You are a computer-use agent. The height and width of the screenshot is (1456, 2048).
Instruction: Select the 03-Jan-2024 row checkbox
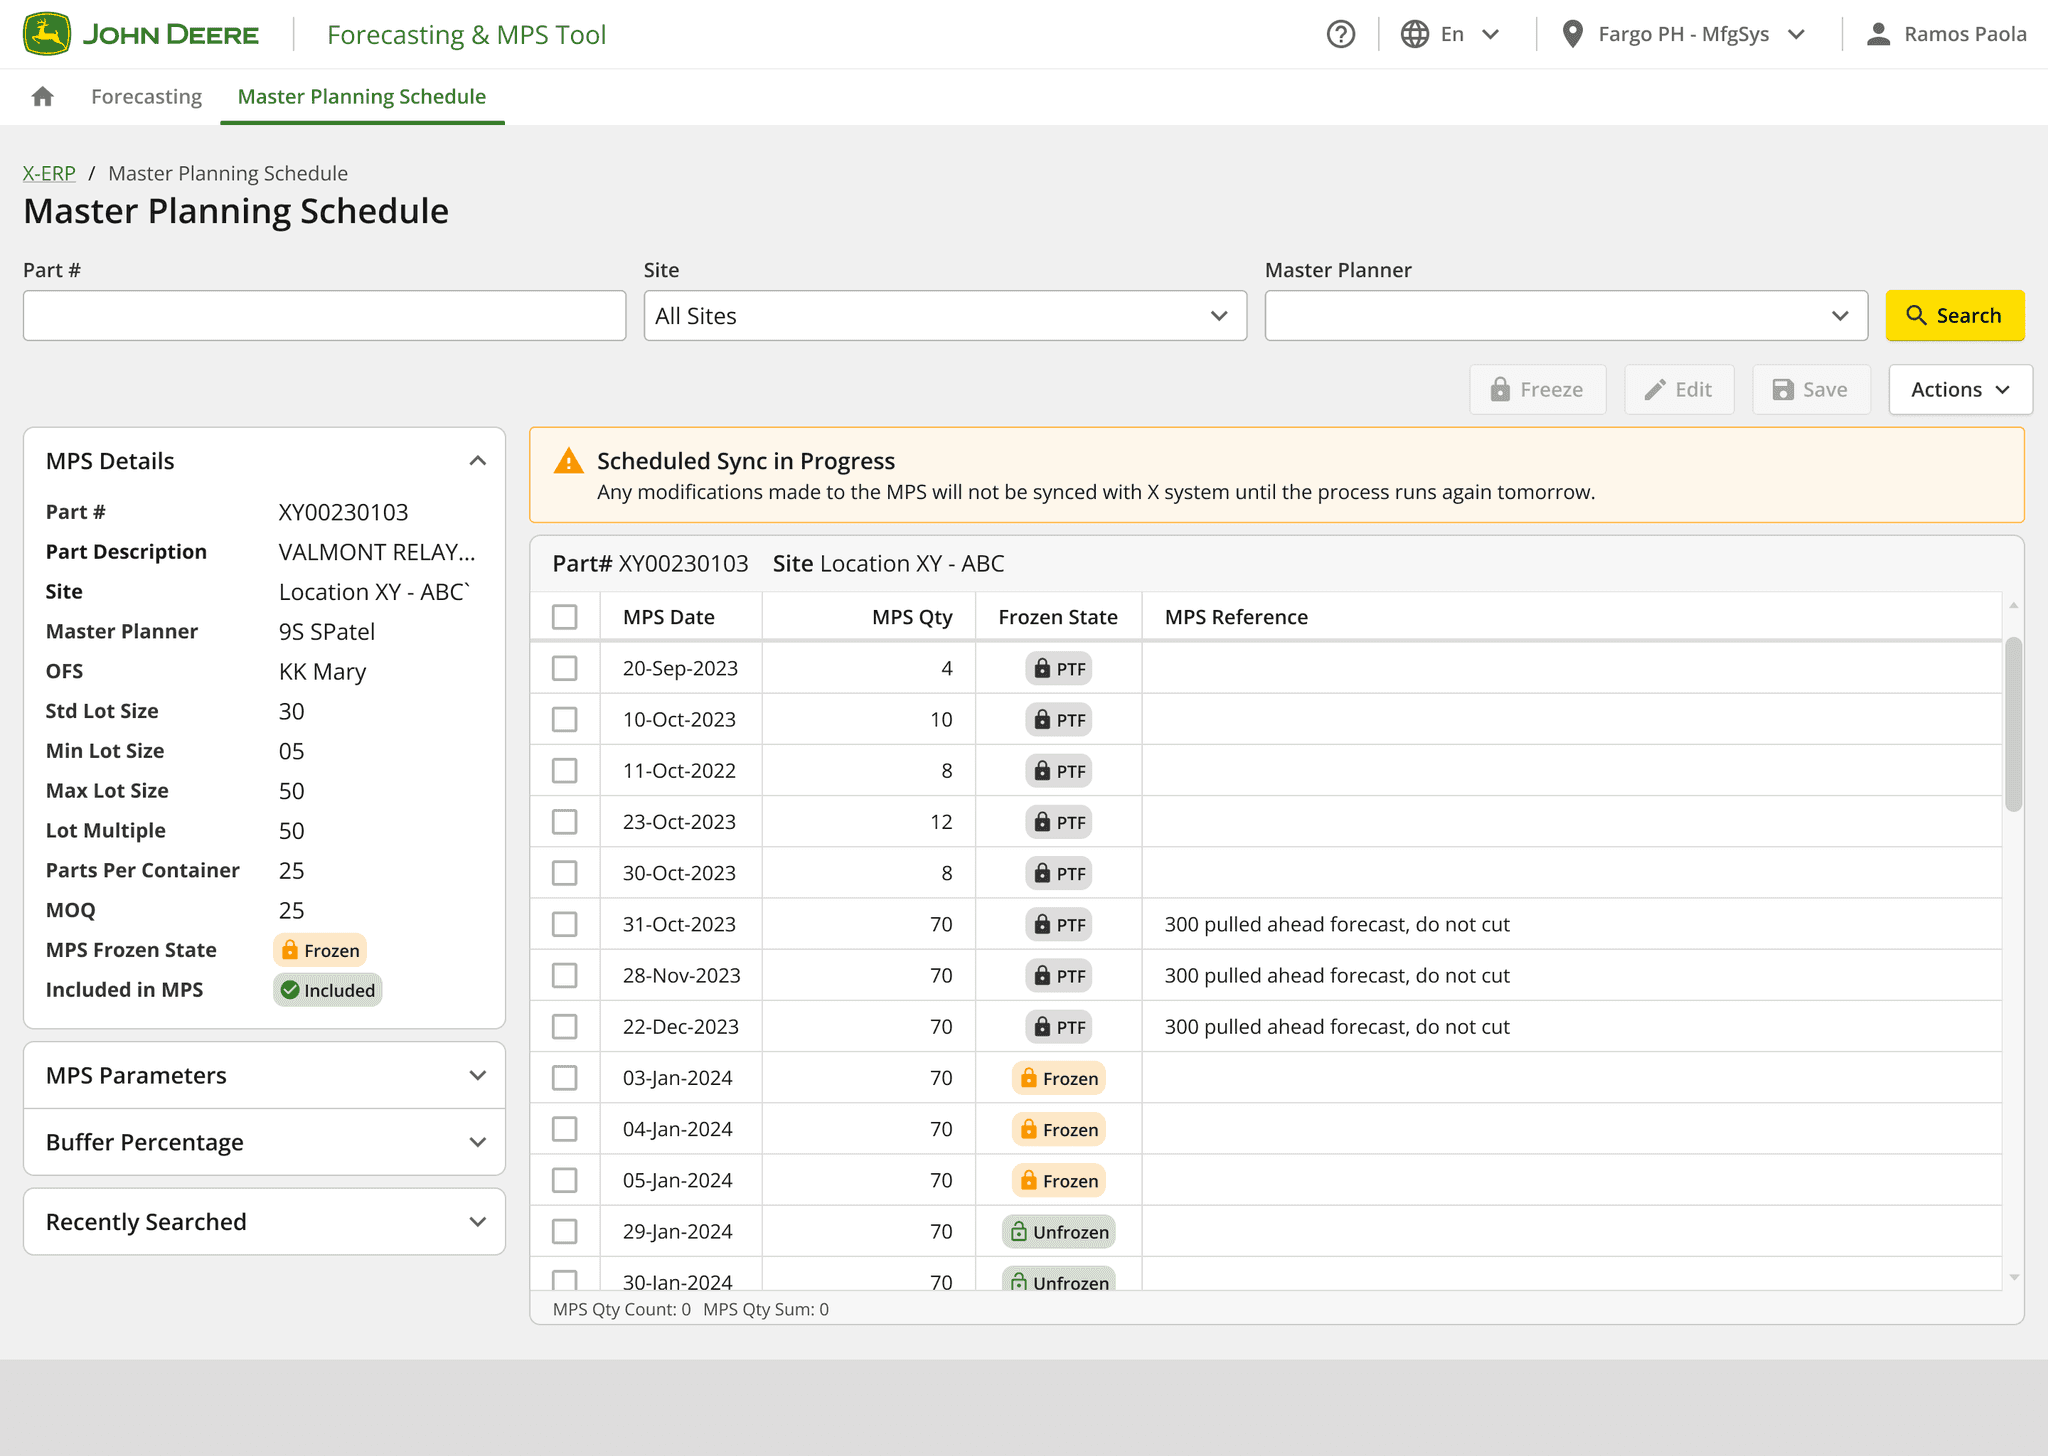coord(565,1078)
